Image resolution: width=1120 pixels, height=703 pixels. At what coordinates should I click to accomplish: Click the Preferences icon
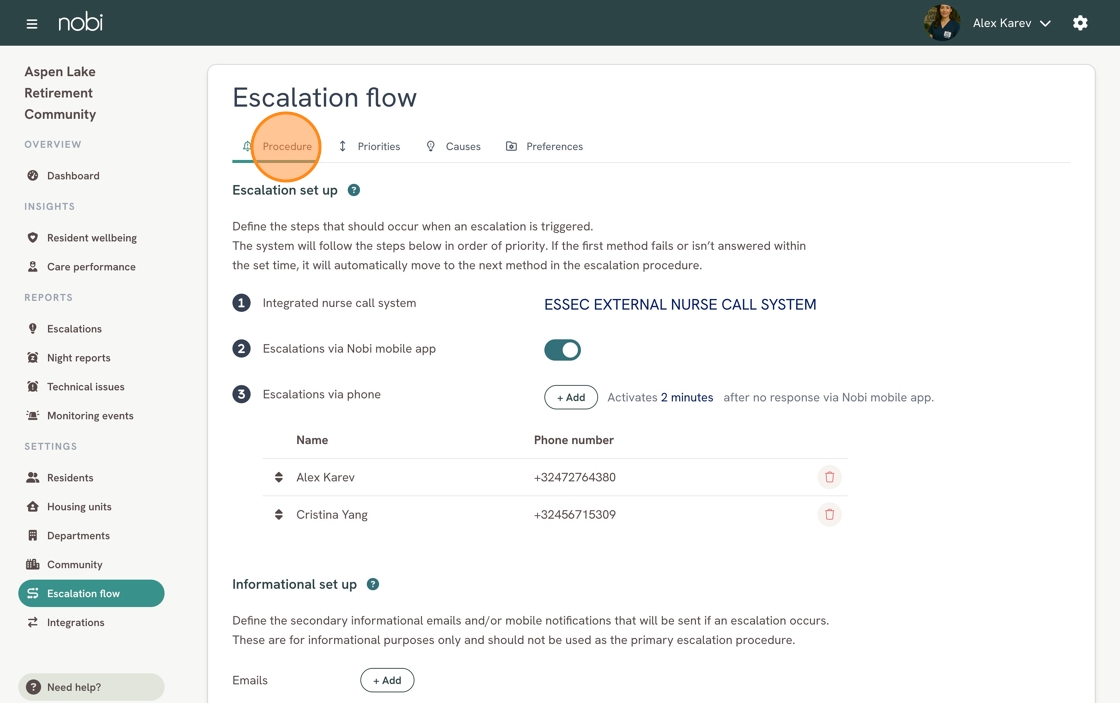click(x=511, y=146)
